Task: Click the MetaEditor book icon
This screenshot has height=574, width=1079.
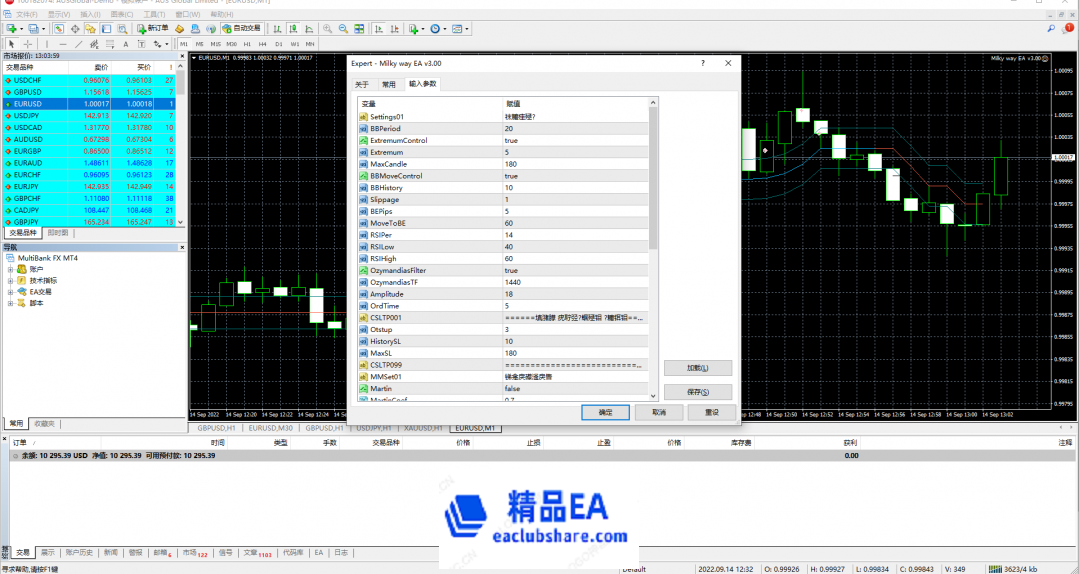Action: [x=179, y=29]
